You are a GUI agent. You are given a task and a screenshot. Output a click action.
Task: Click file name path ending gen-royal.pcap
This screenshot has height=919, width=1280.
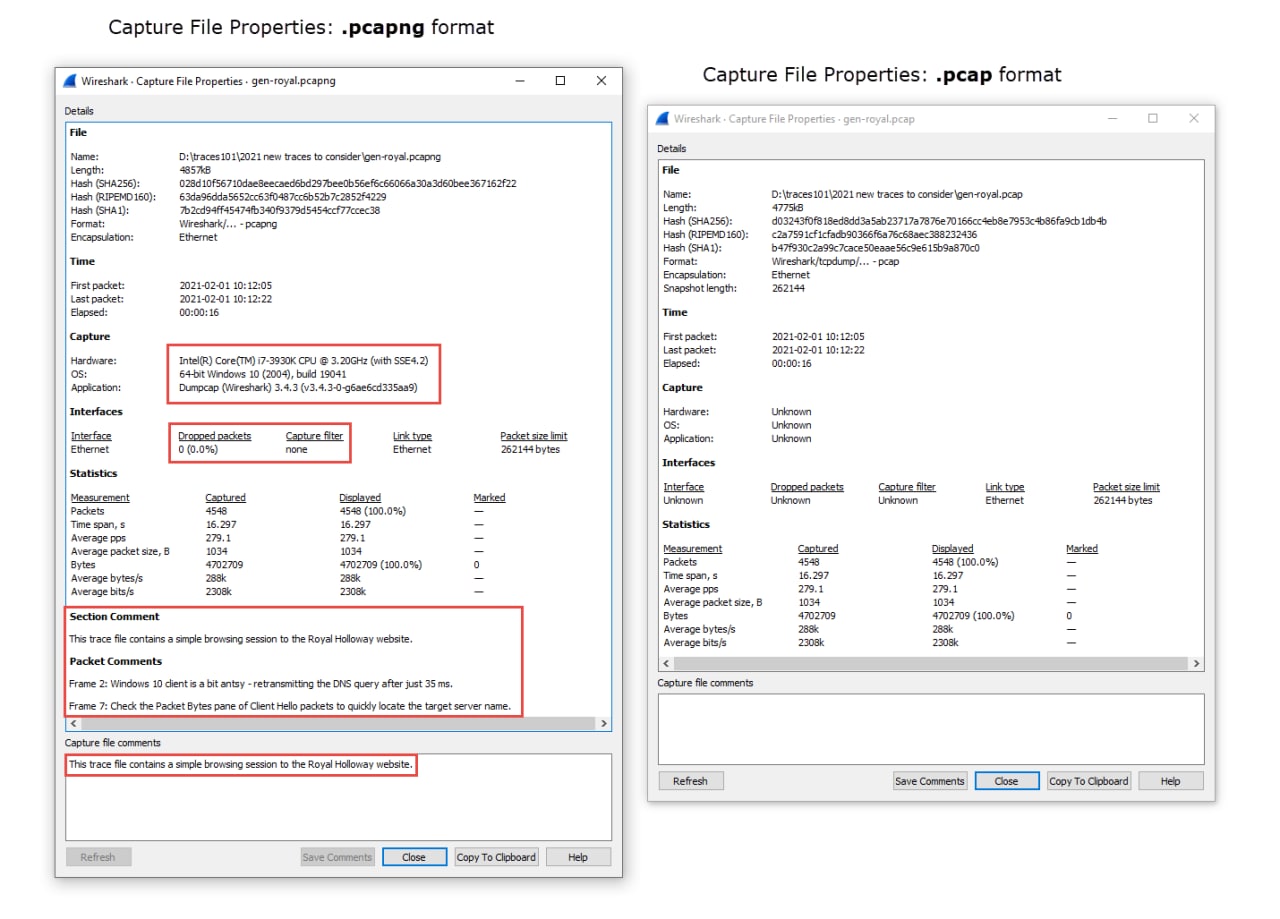[x=897, y=194]
